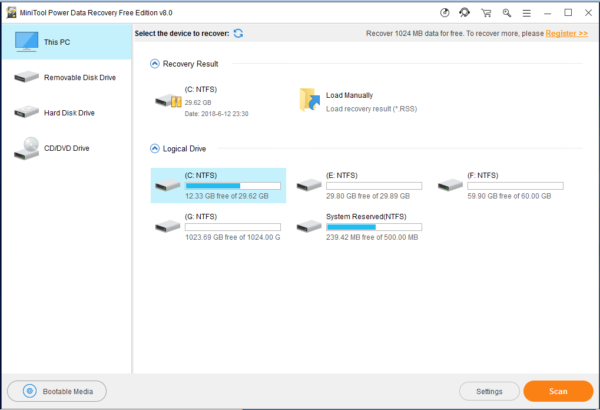600x410 pixels.
Task: Click the E: drive usage bar
Action: coord(374,186)
